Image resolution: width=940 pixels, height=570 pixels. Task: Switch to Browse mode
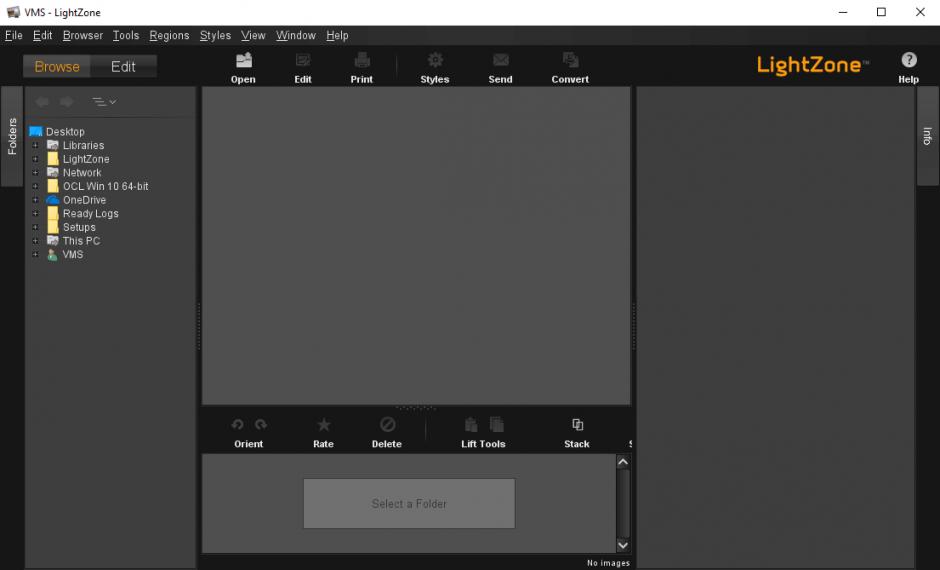tap(57, 67)
